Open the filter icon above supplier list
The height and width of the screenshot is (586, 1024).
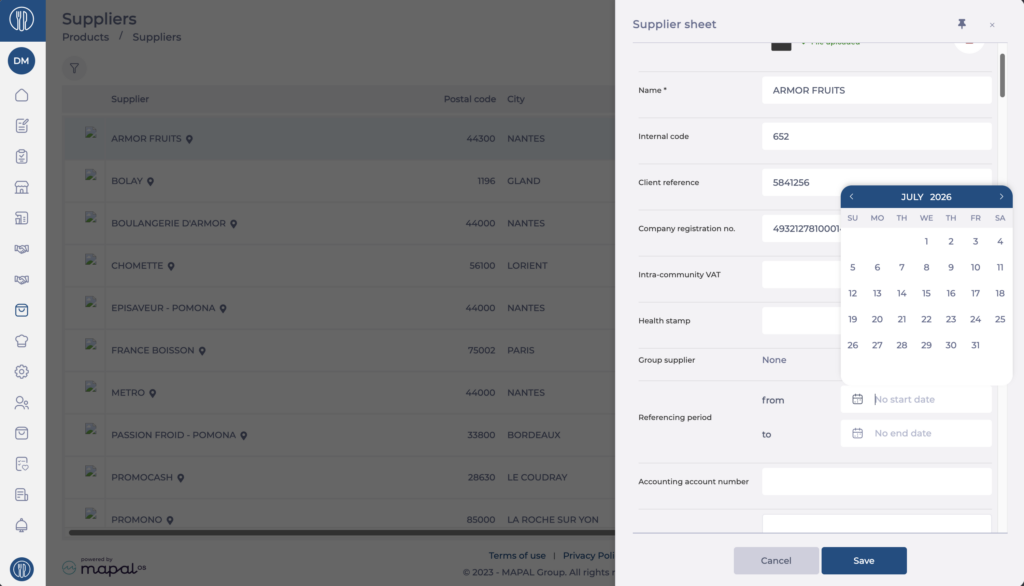tap(74, 68)
